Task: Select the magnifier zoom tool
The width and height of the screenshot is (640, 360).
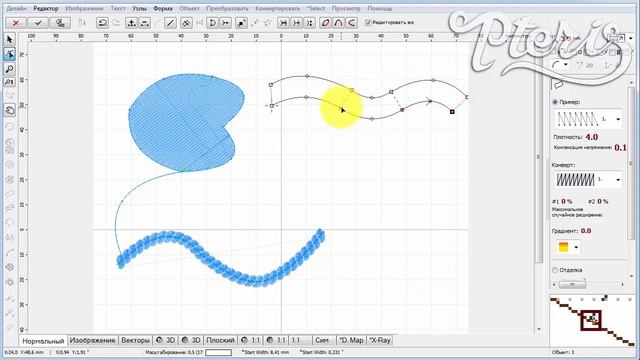Action: coord(10,69)
